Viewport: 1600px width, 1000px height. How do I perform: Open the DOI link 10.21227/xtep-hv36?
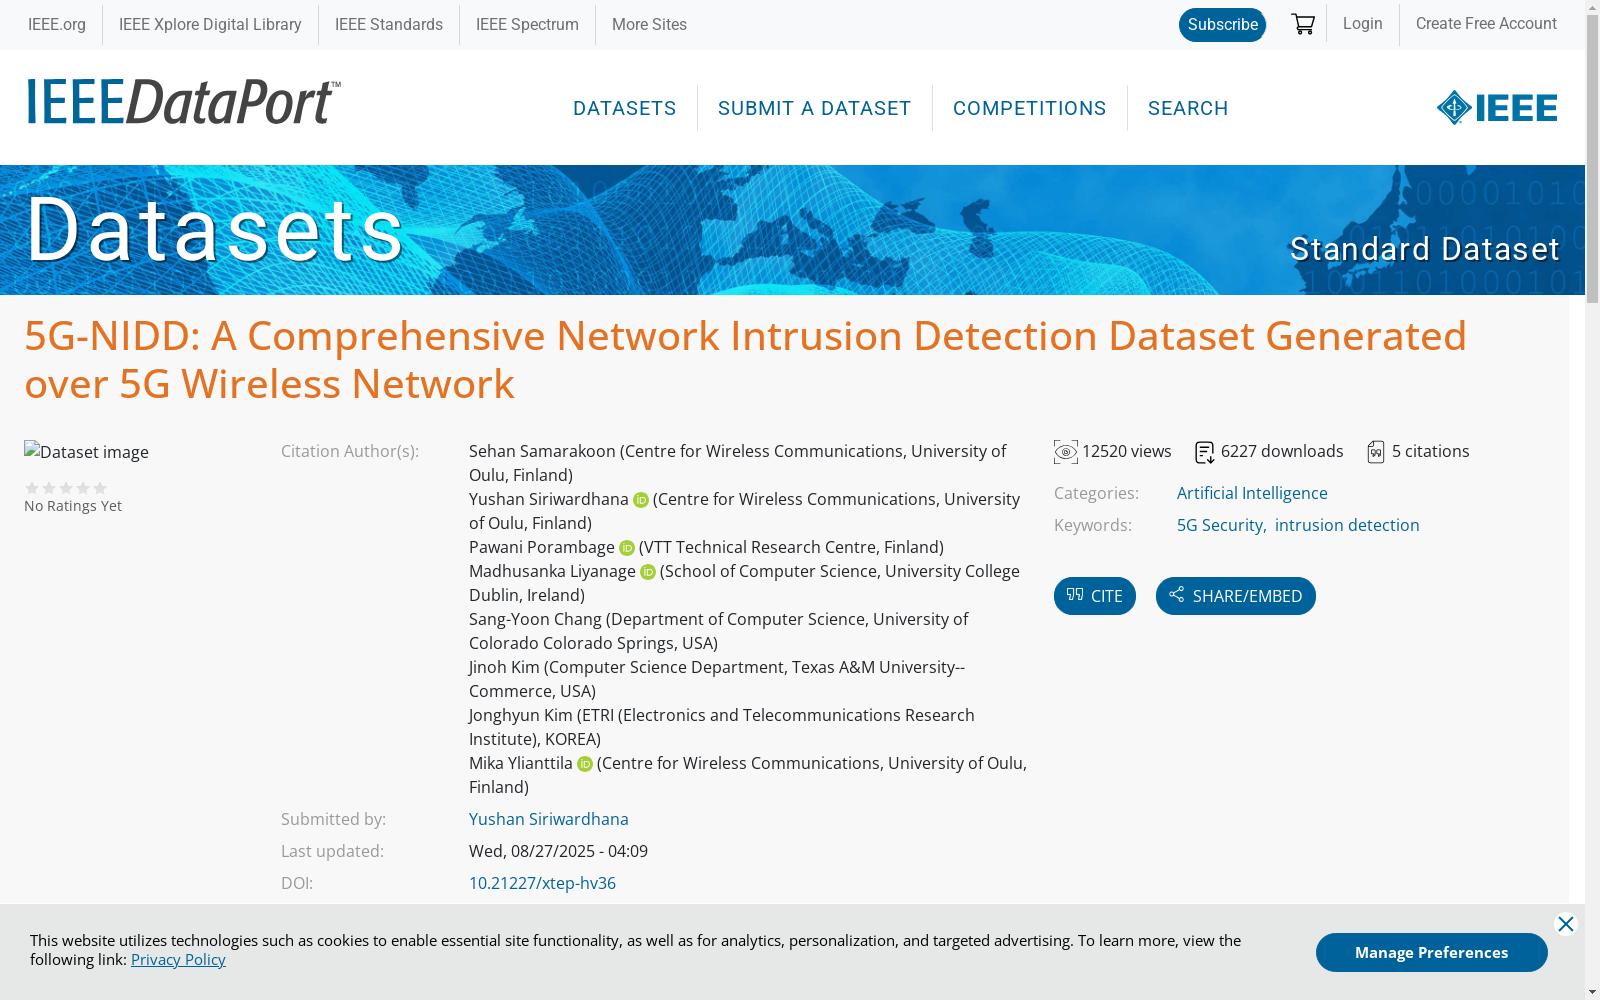click(x=542, y=883)
